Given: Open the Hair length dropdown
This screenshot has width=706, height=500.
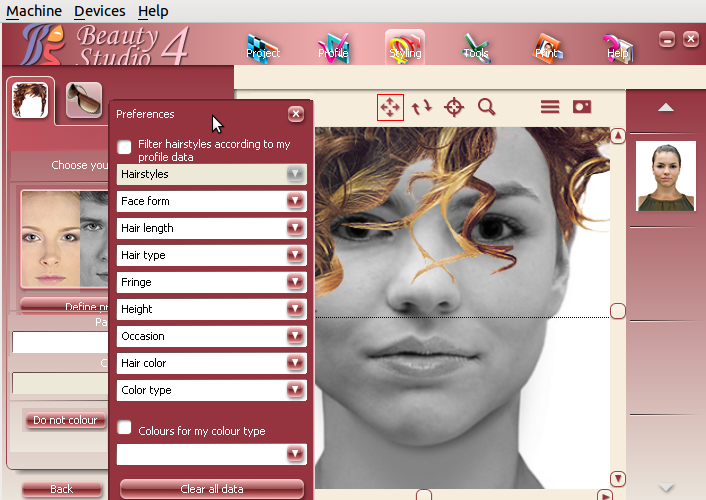Looking at the screenshot, I should point(294,228).
